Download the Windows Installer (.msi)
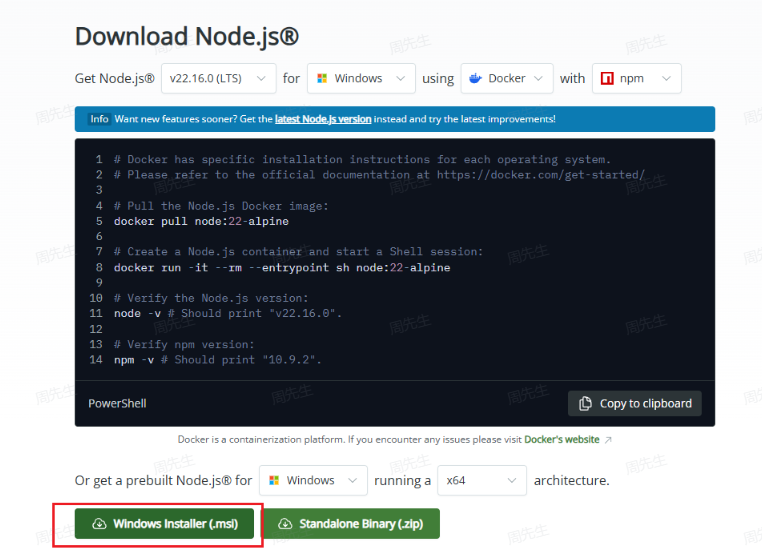Viewport: 762px width, 554px height. [x=164, y=523]
